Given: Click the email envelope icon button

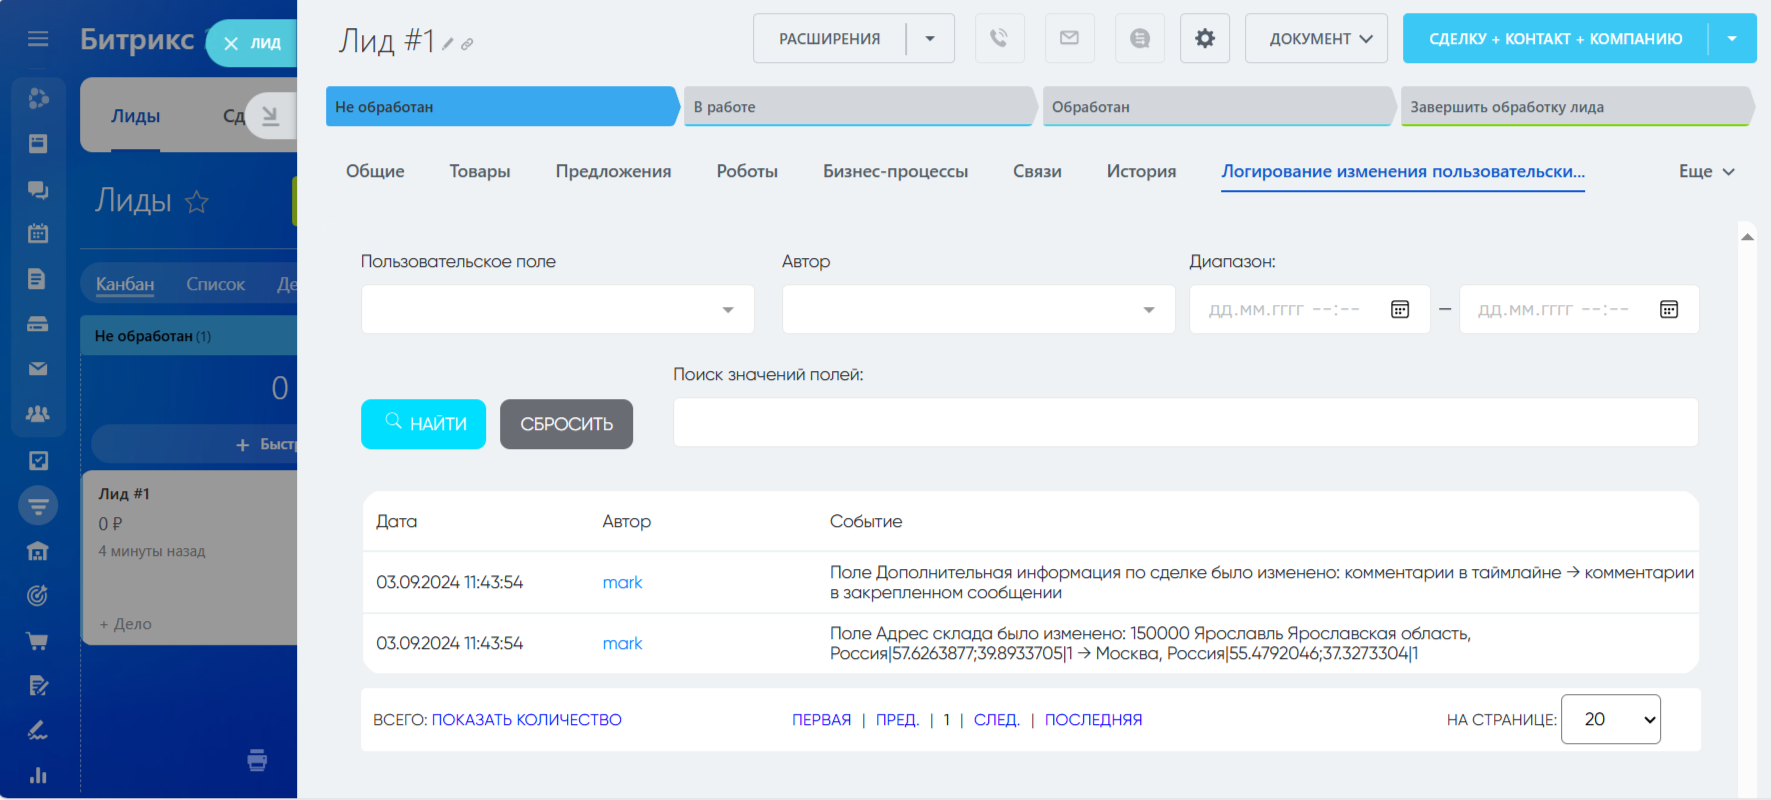Looking at the screenshot, I should point(1069,38).
